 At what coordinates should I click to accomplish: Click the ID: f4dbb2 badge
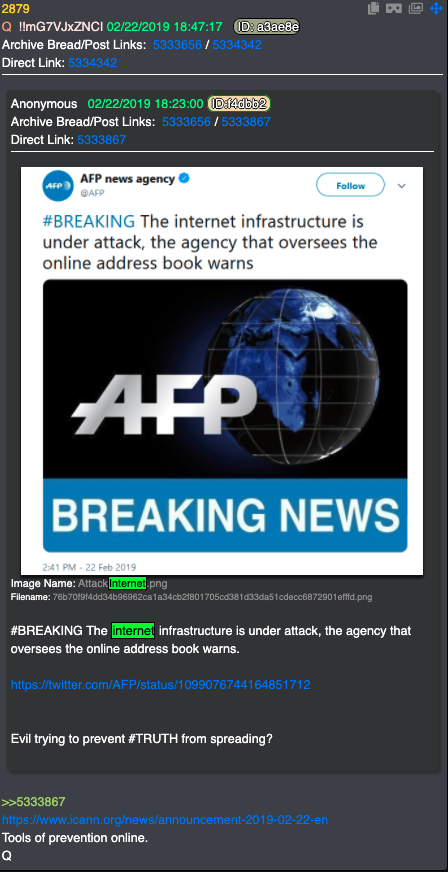point(240,103)
